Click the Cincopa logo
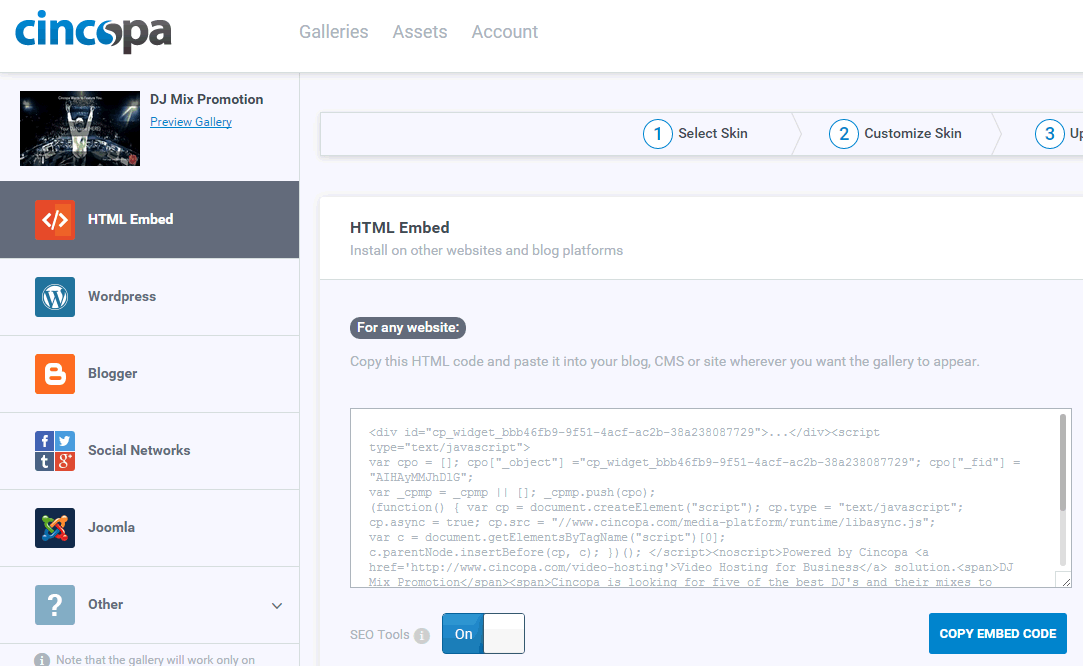The image size is (1083, 666). click(x=93, y=32)
